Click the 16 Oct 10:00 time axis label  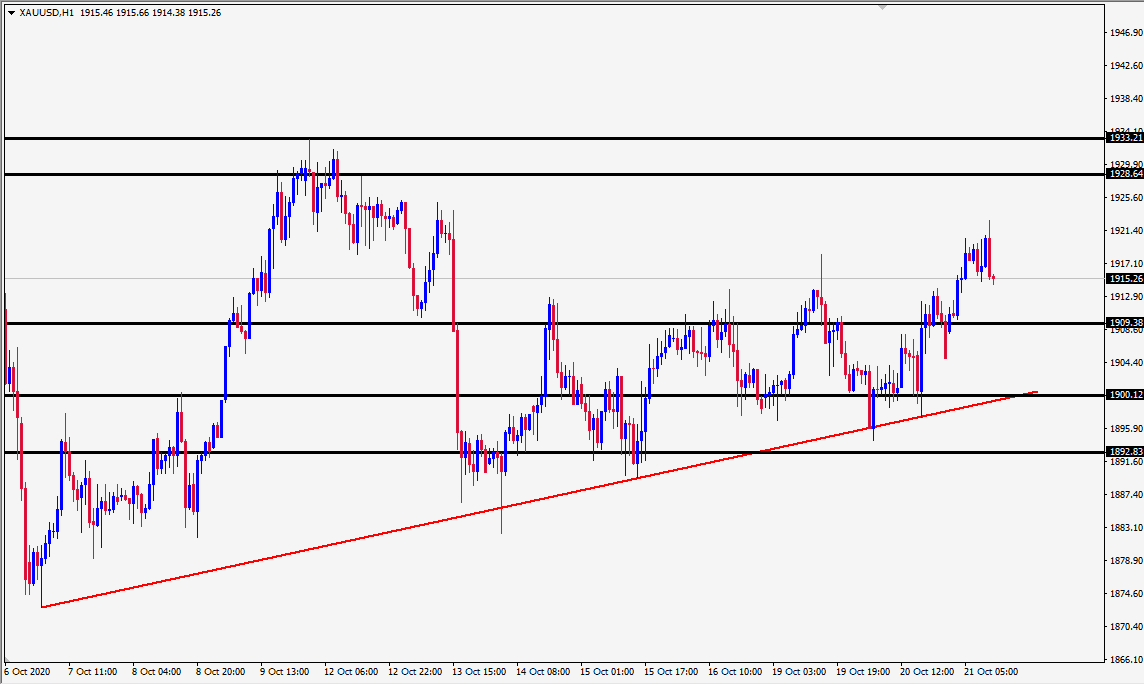[735, 671]
